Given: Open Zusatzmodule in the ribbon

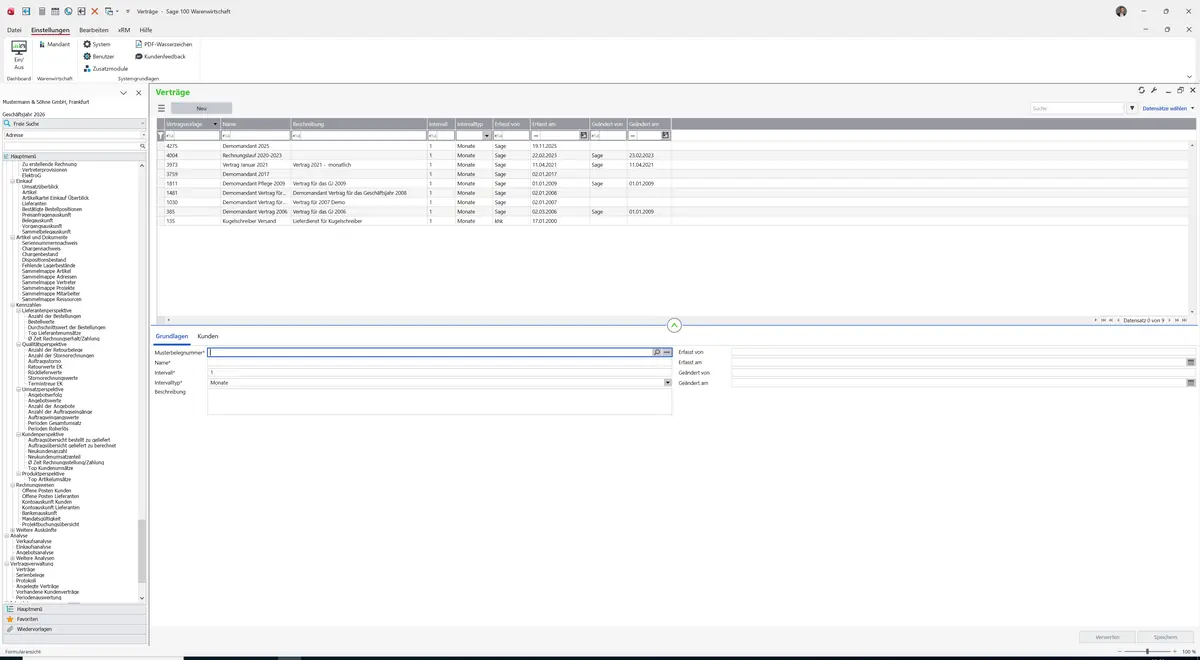Looking at the screenshot, I should point(105,69).
